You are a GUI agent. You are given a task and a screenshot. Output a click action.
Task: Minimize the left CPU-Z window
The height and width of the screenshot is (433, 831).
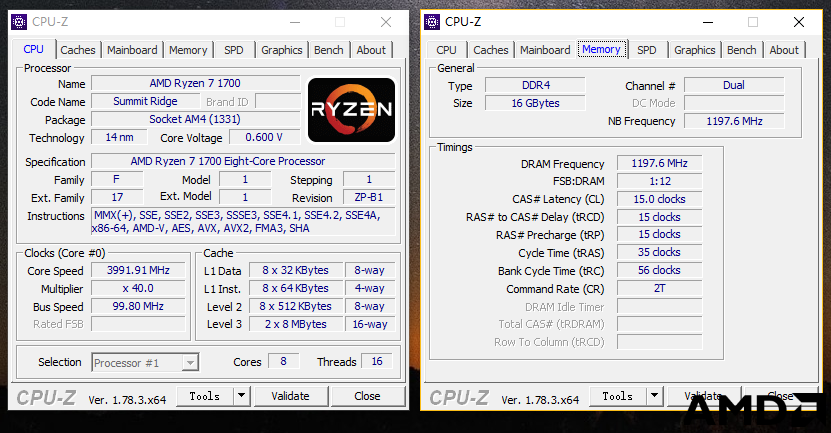point(295,22)
